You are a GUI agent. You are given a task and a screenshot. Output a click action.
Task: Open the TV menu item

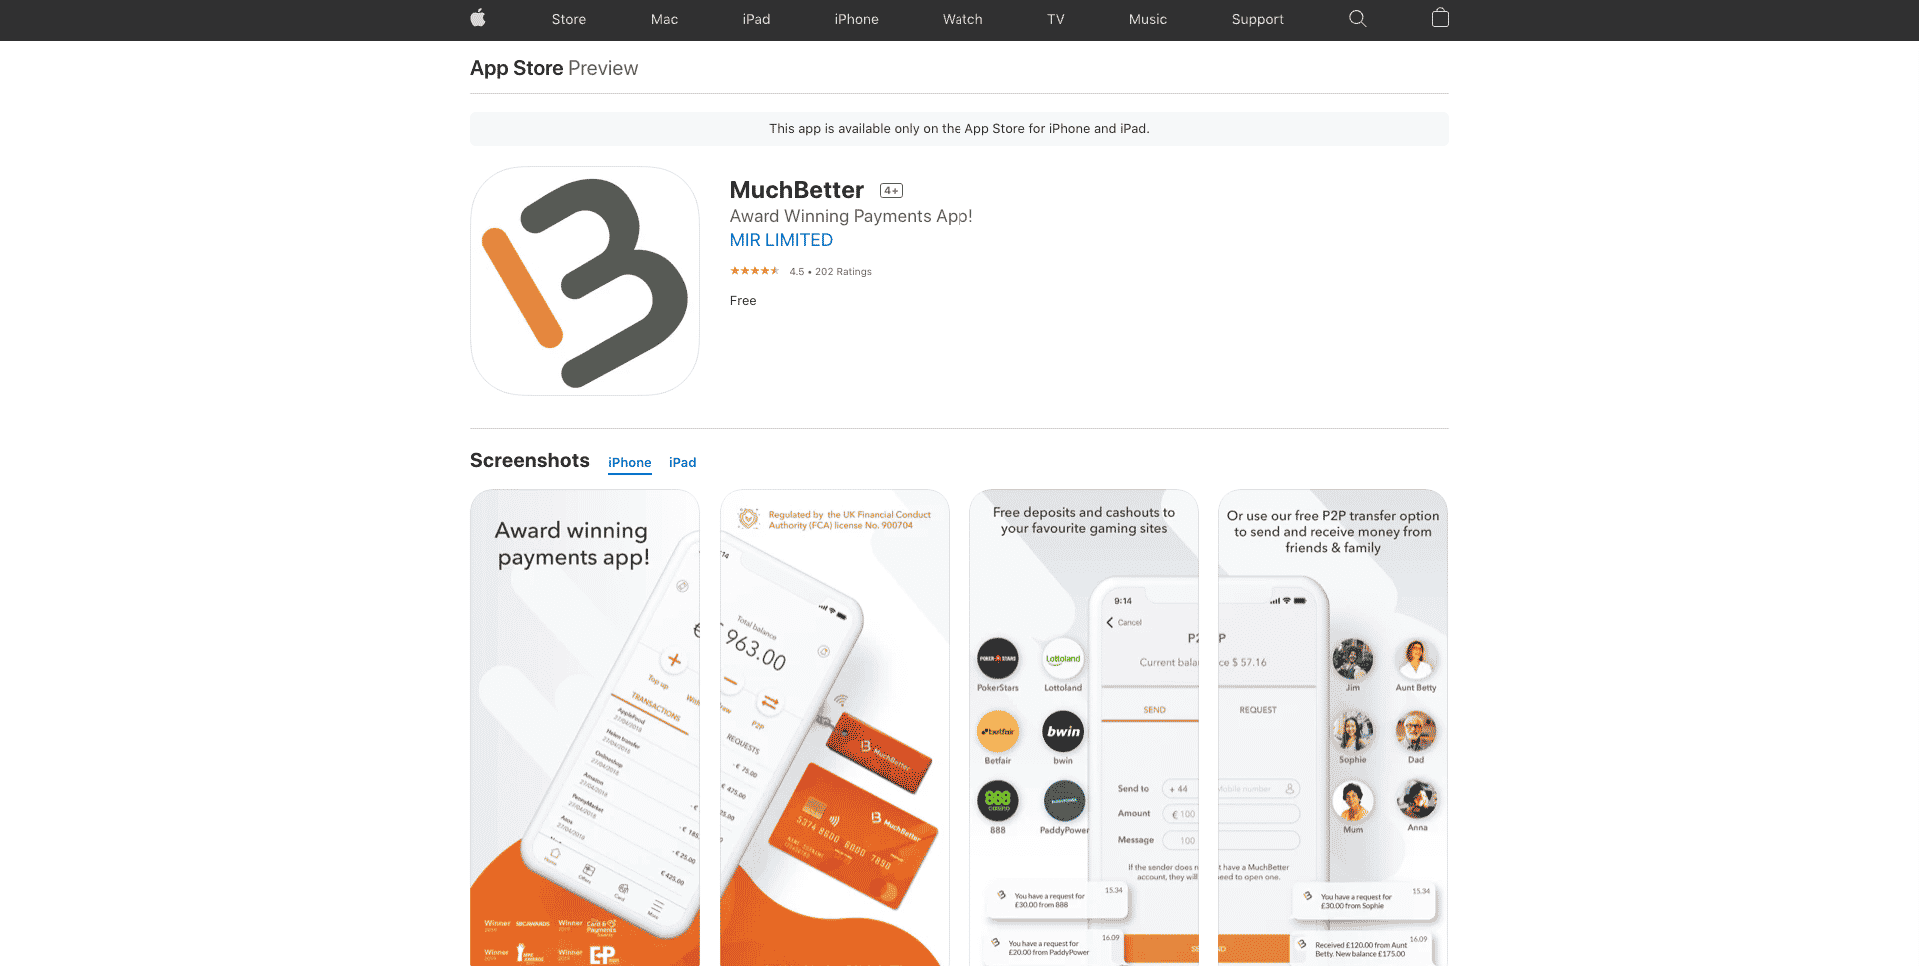click(x=1056, y=19)
